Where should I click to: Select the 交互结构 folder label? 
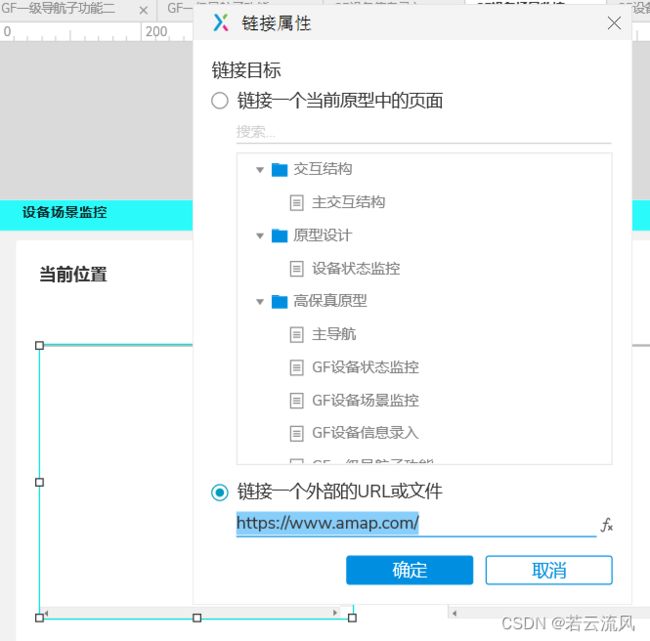[323, 169]
